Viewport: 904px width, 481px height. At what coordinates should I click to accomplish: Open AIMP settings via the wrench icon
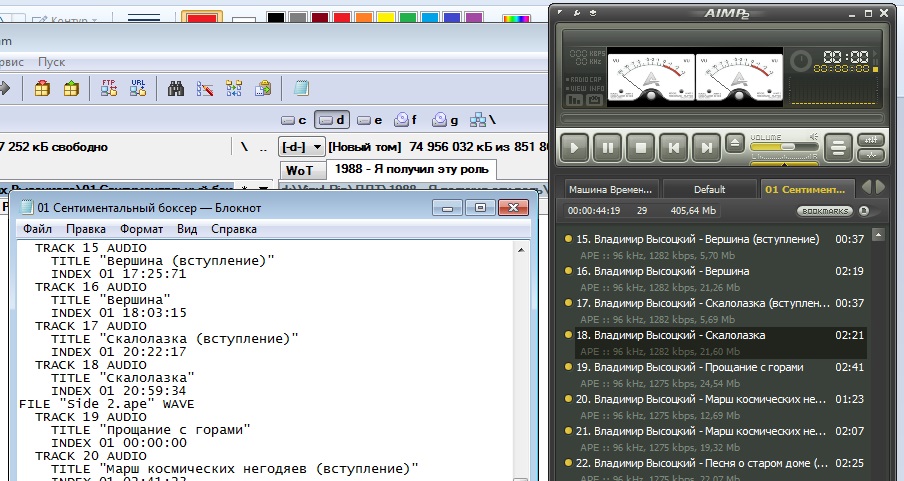click(577, 13)
